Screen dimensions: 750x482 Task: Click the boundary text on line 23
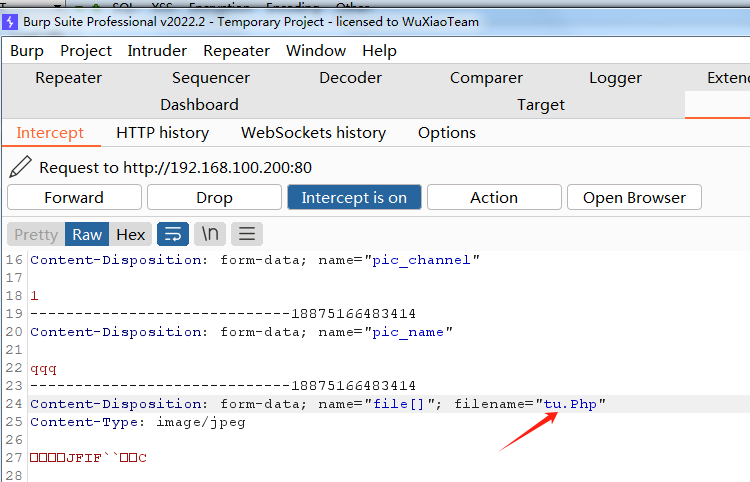223,386
